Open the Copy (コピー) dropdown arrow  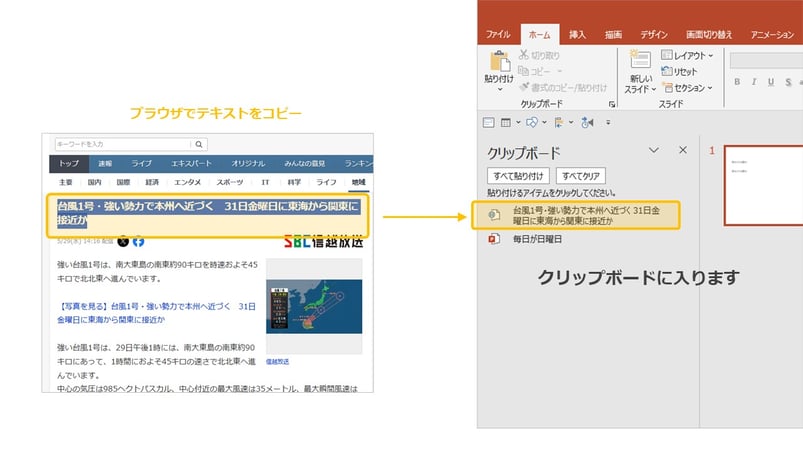pos(559,71)
